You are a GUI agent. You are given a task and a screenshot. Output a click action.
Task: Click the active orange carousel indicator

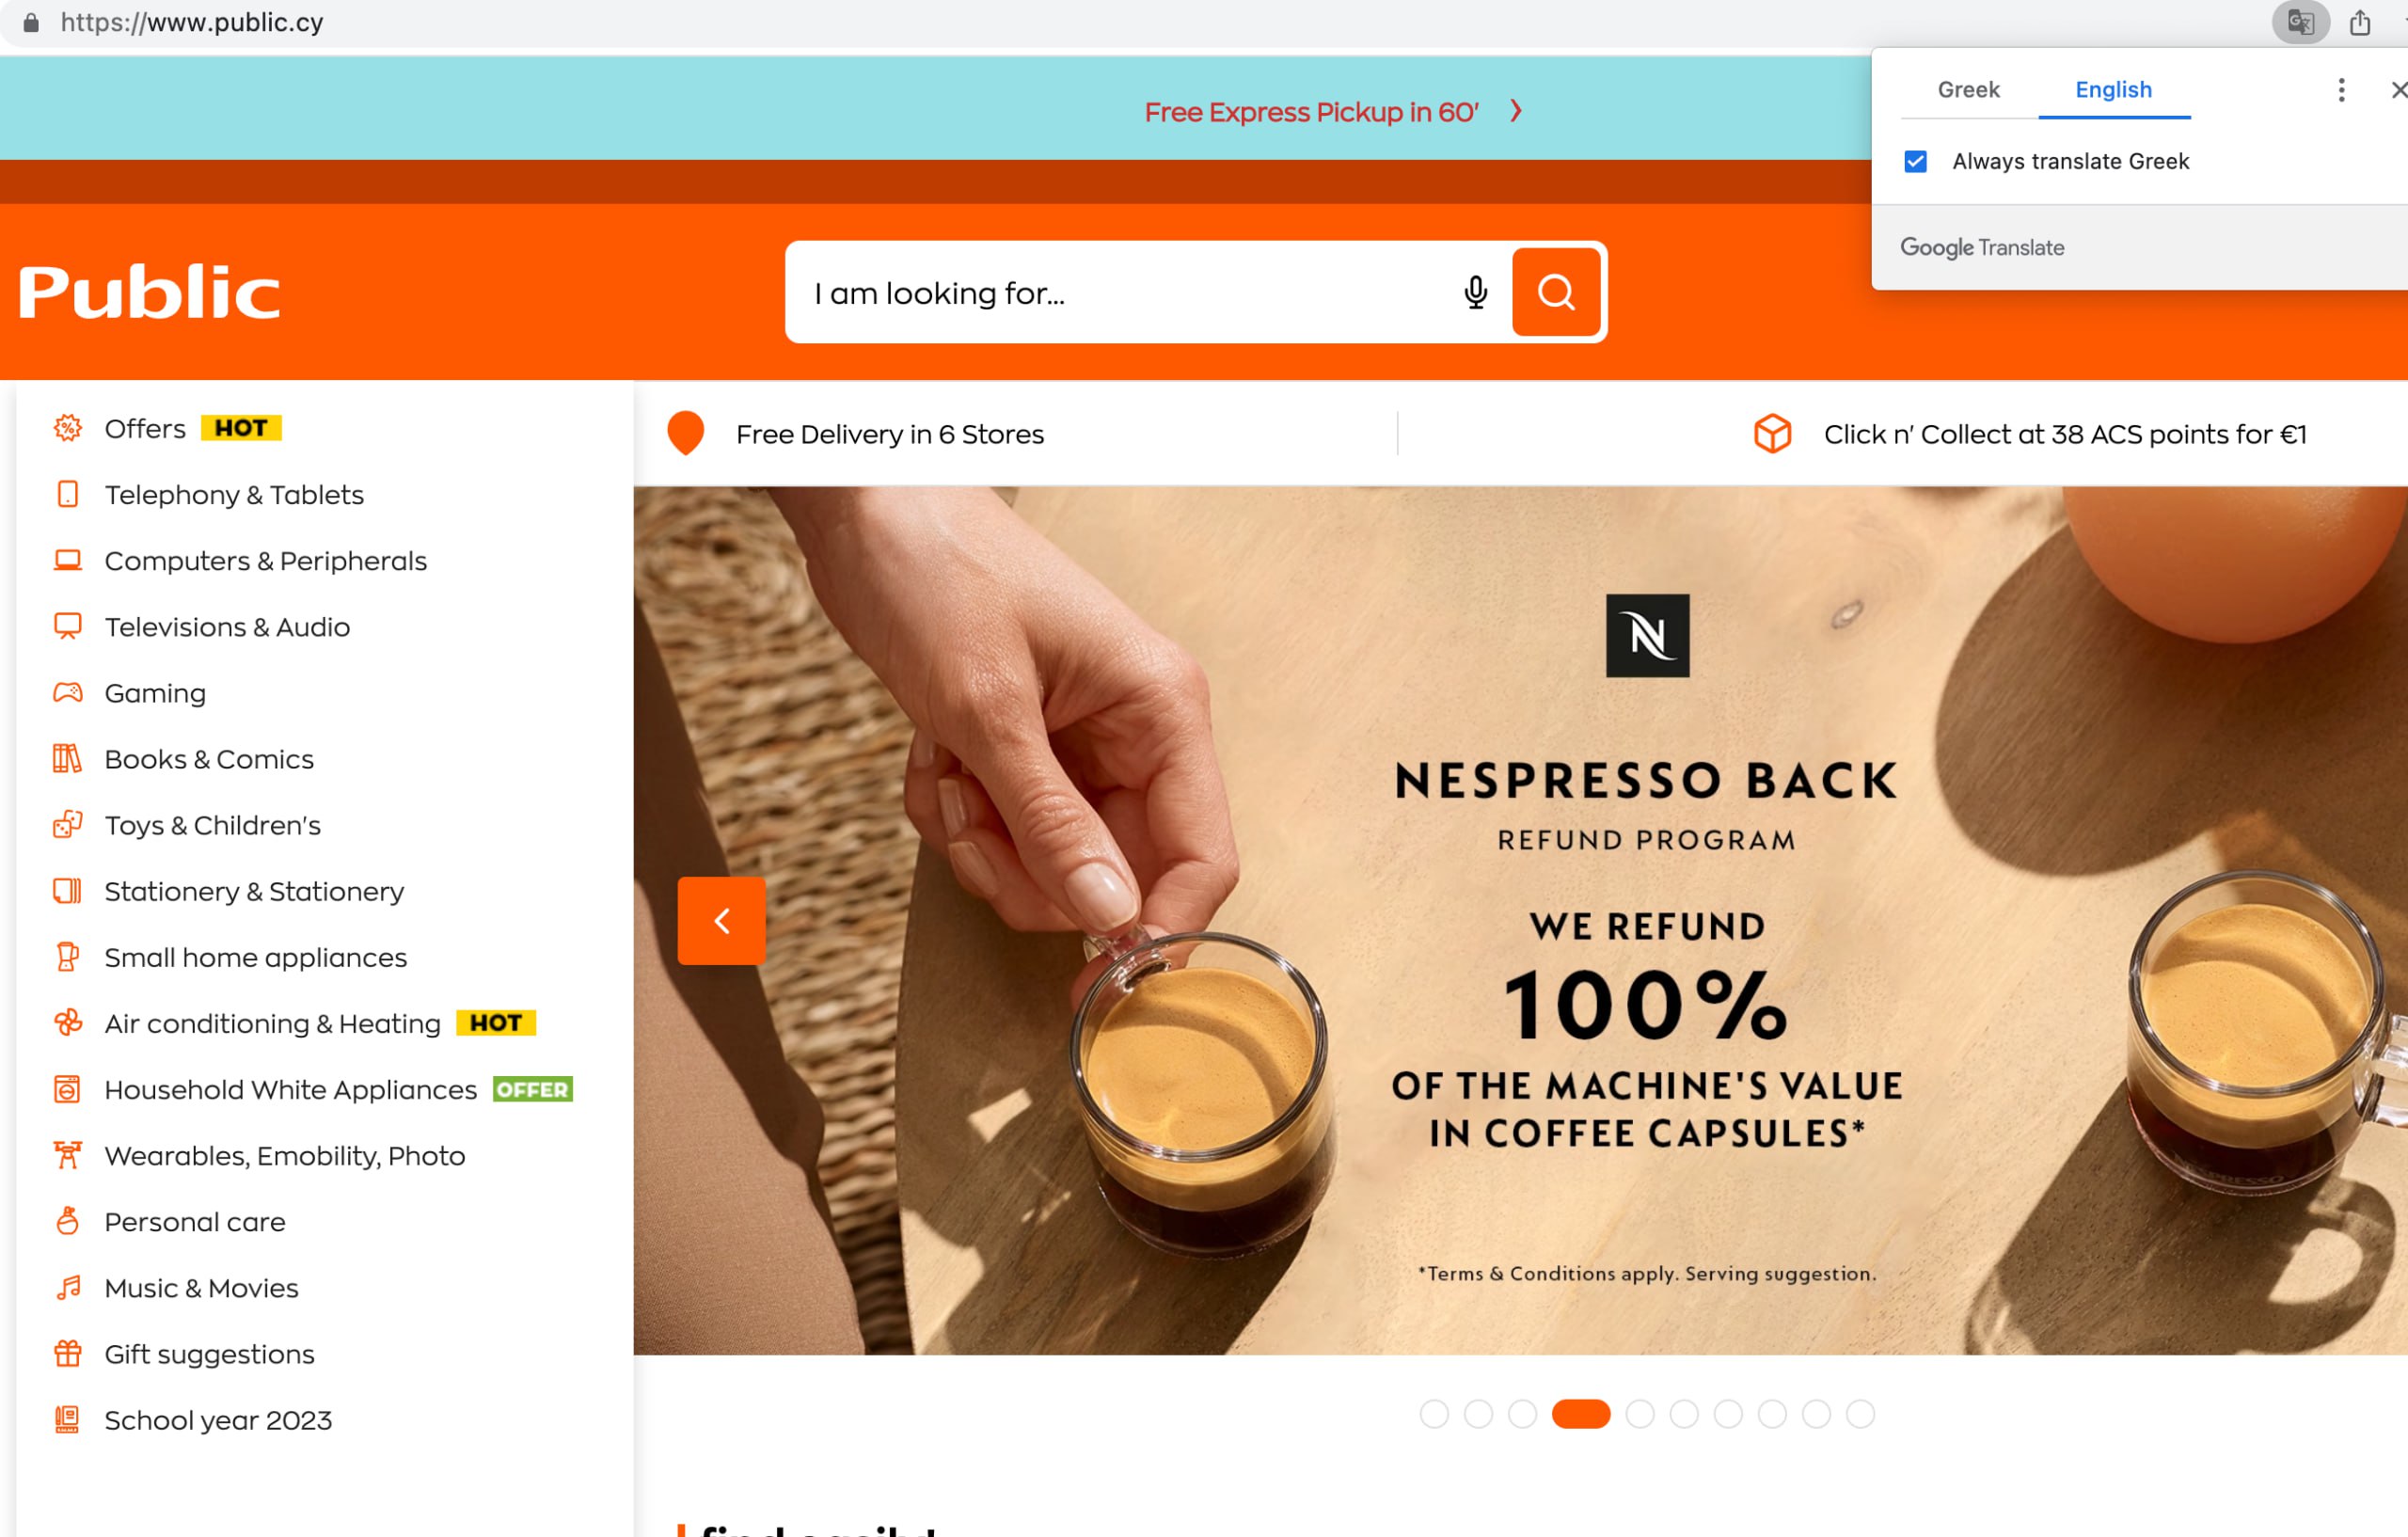1581,1414
